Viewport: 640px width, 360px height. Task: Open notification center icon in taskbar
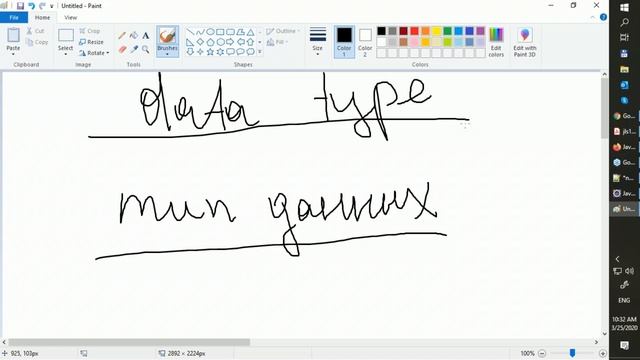coord(624,345)
